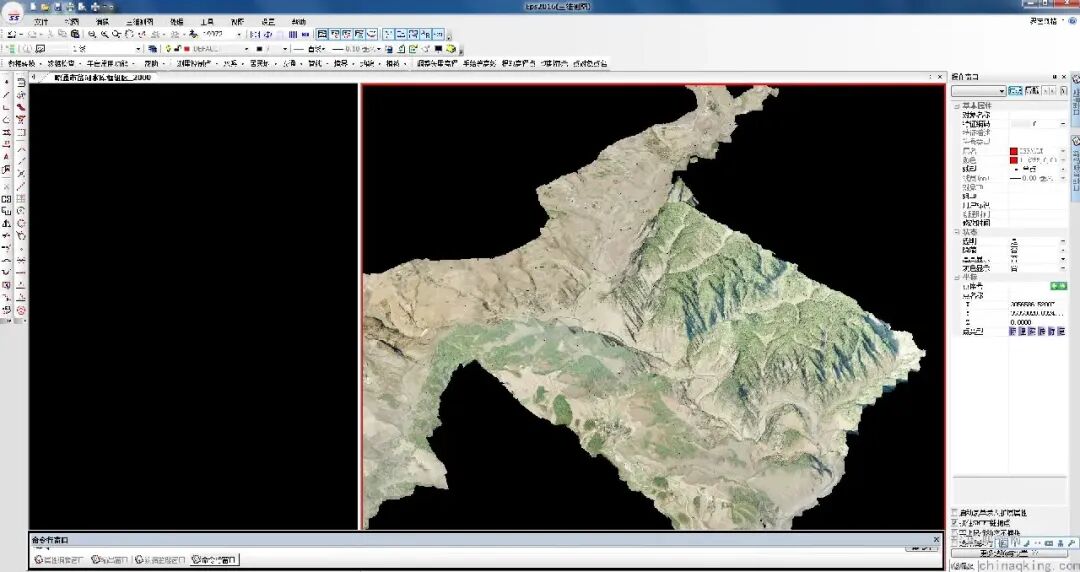Tick first checkbox below the properties panel
Screen dimensions: 1080x572
pyautogui.click(x=955, y=513)
